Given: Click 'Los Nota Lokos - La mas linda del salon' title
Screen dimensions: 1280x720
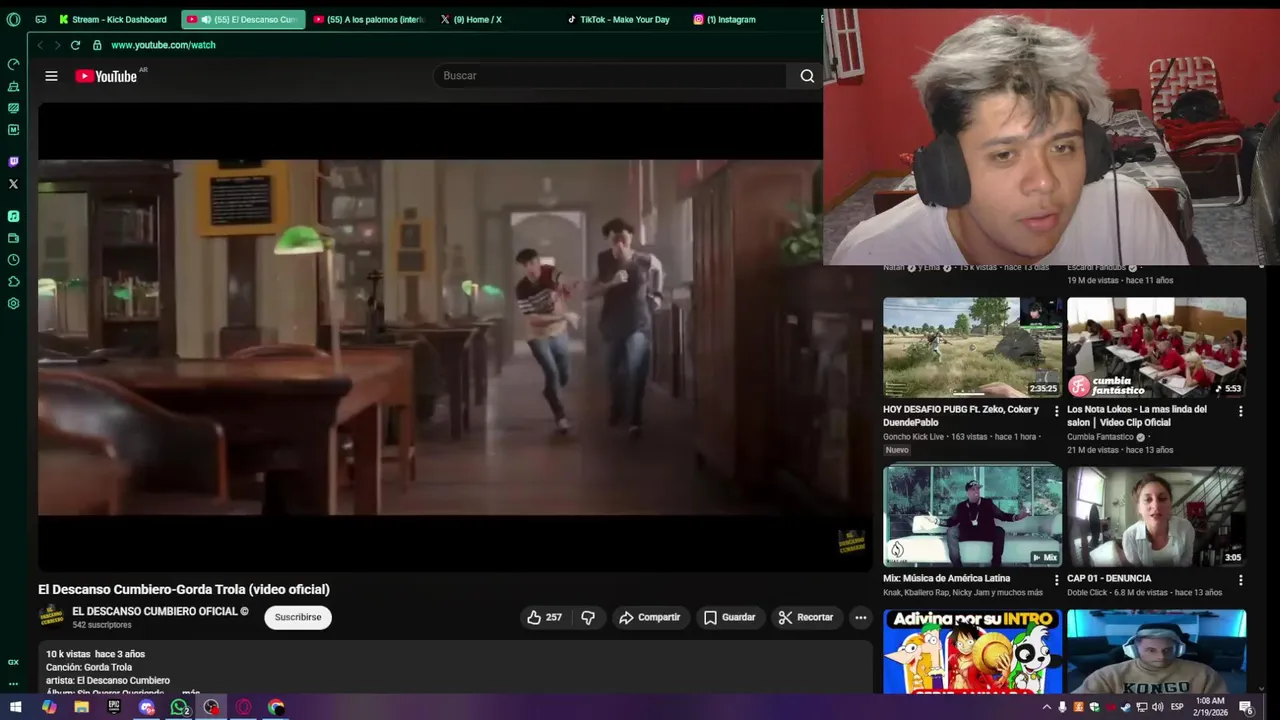Looking at the screenshot, I should (1137, 416).
